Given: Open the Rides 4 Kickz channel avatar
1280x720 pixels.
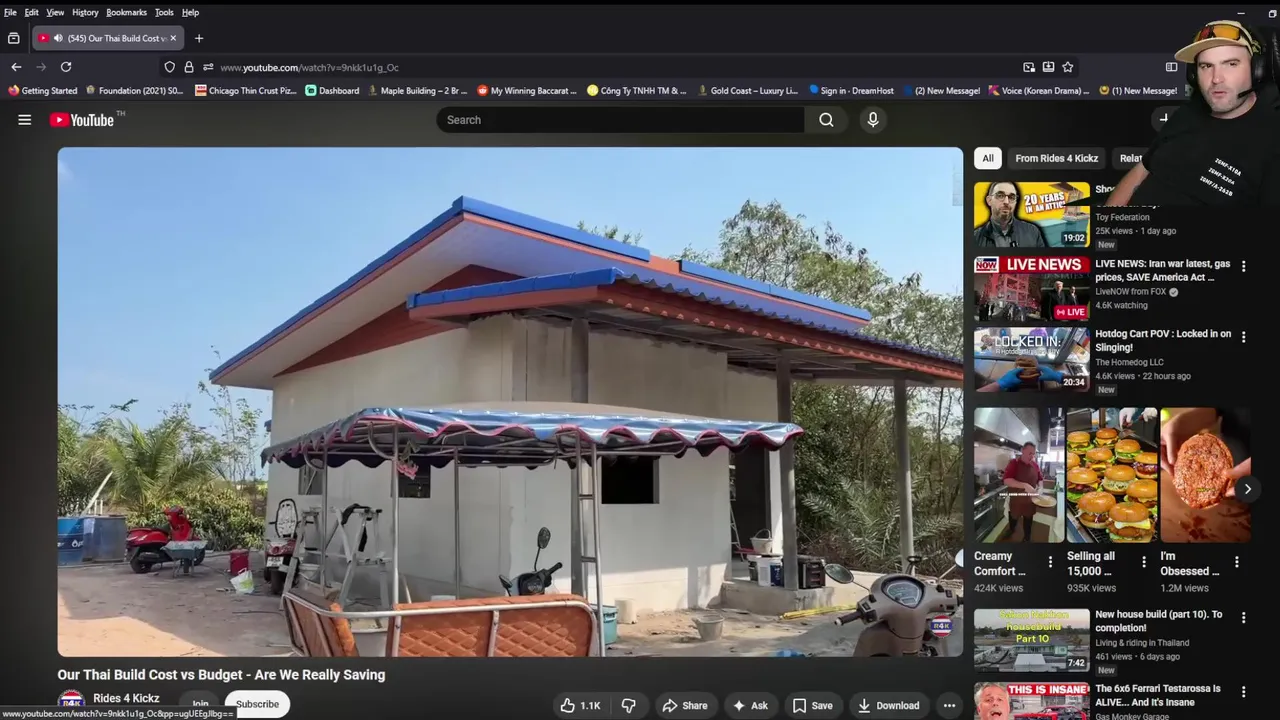Looking at the screenshot, I should coord(71,703).
